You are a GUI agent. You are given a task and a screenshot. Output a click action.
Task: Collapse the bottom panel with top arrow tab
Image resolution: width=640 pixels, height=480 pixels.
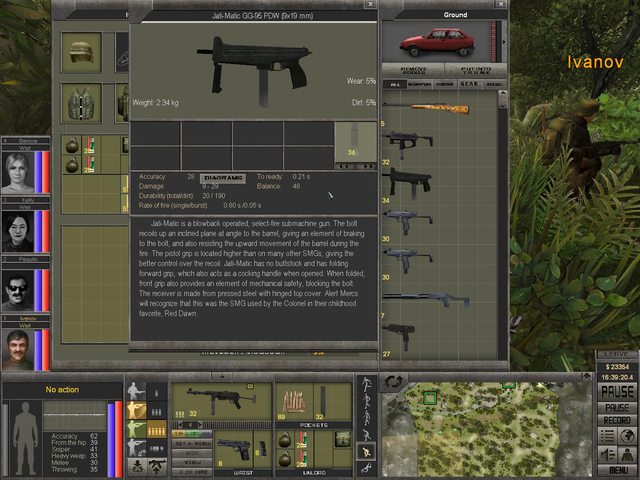tap(222, 376)
